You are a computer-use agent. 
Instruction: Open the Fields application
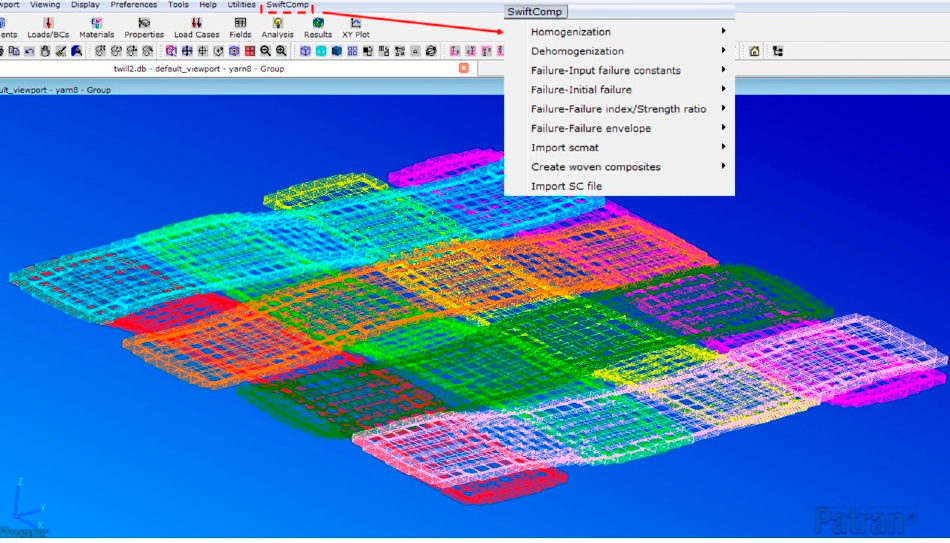[x=240, y=28]
